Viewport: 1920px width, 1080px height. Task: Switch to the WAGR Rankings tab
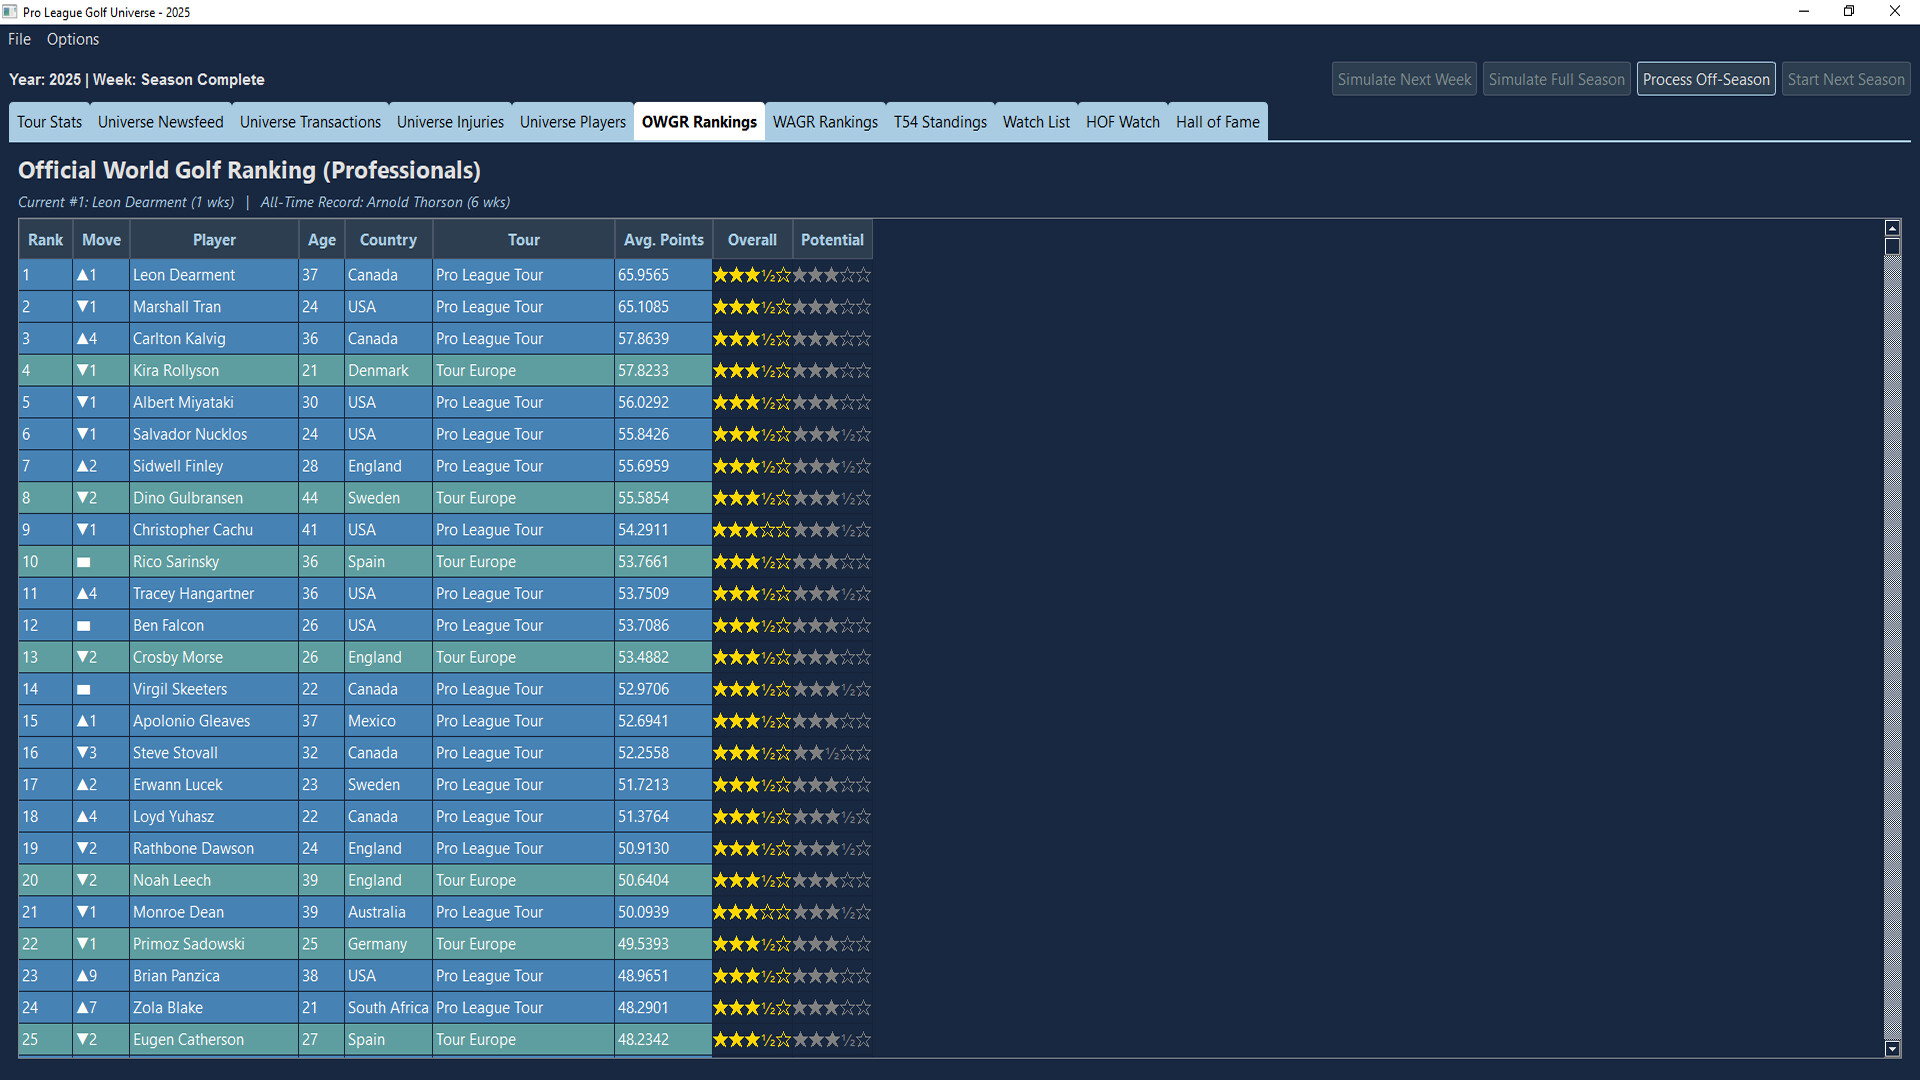pyautogui.click(x=825, y=121)
